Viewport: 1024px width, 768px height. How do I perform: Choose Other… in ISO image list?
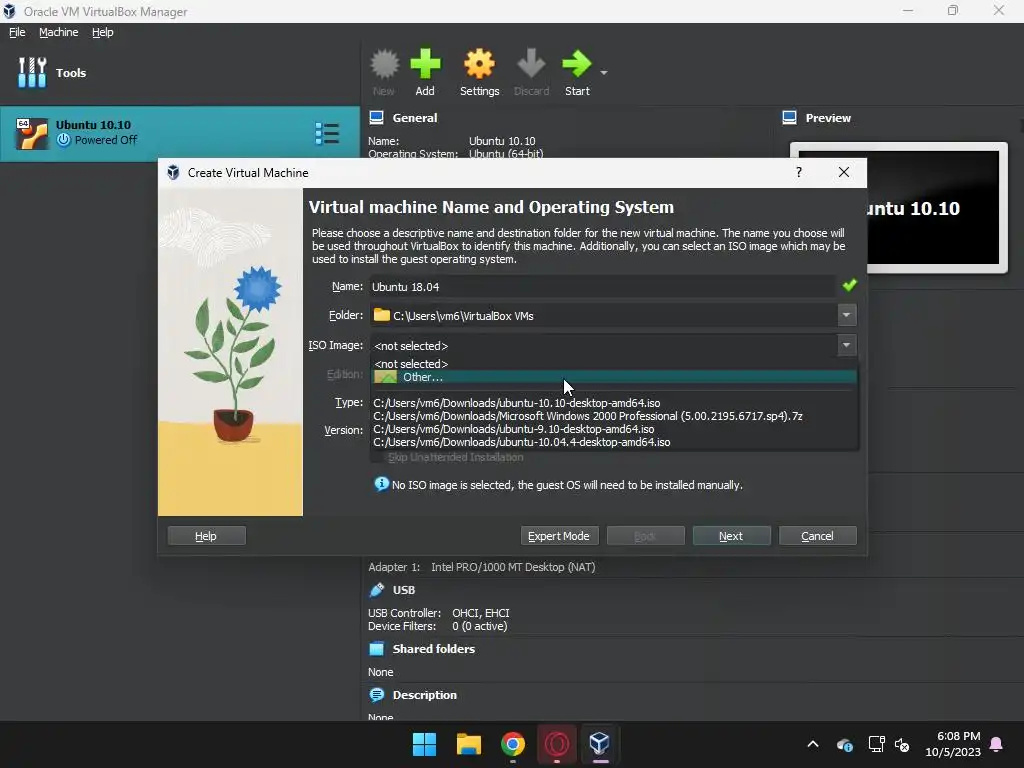614,377
